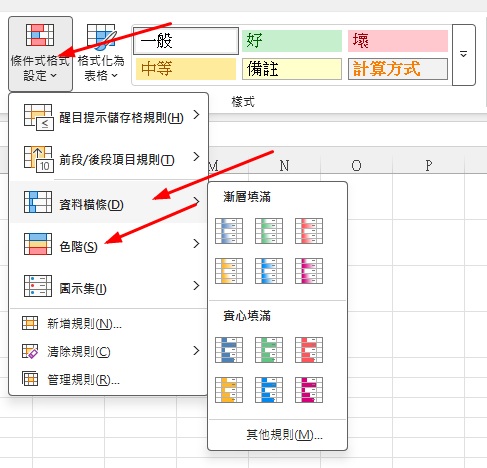
Task: Click the 圖示集 menu icon
Action: (38, 286)
